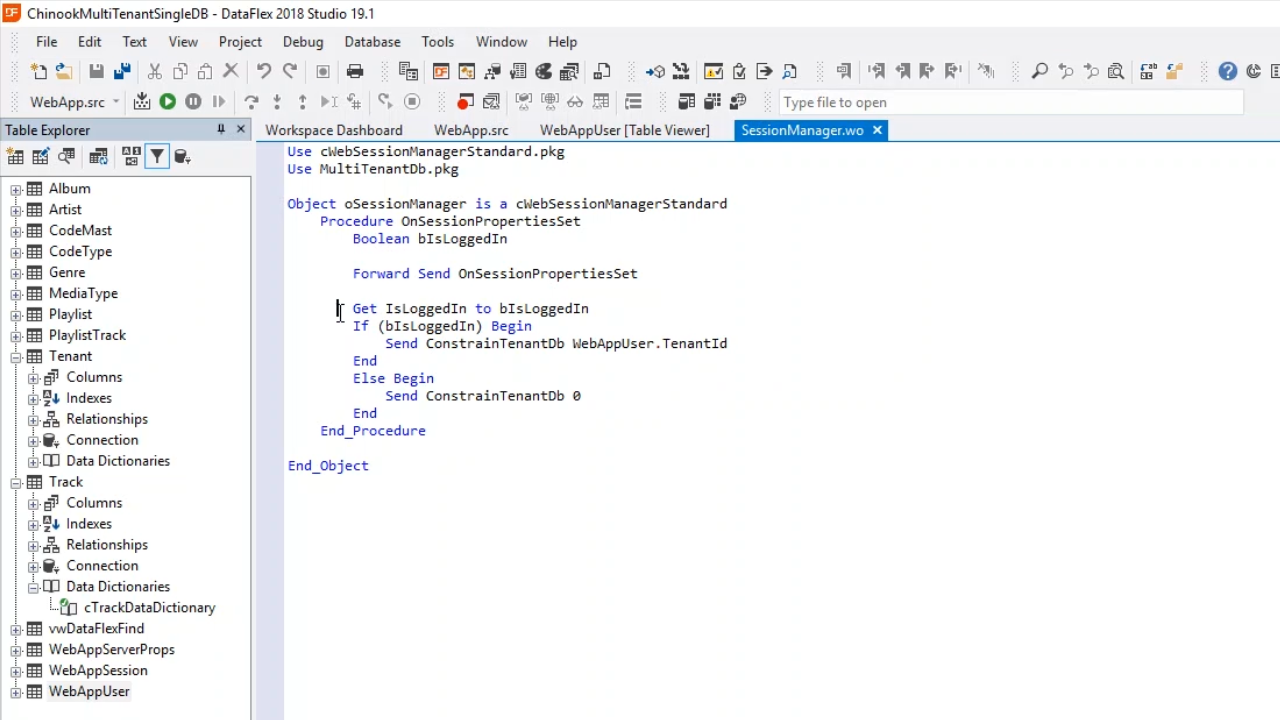Click the Save All icon
Image resolution: width=1280 pixels, height=720 pixels.
(122, 71)
